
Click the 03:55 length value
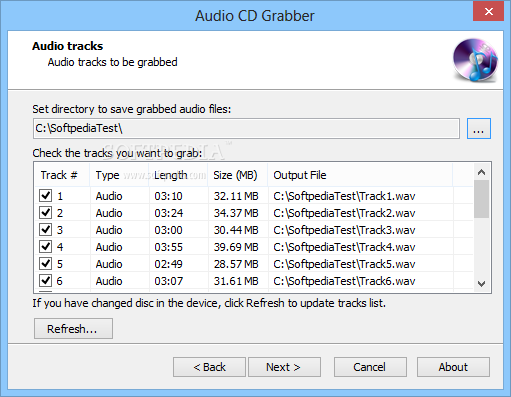click(x=168, y=247)
